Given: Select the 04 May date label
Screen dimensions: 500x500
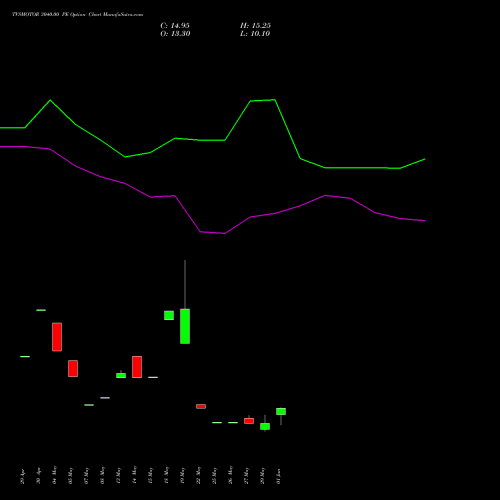Looking at the screenshot, I should [x=55, y=475].
